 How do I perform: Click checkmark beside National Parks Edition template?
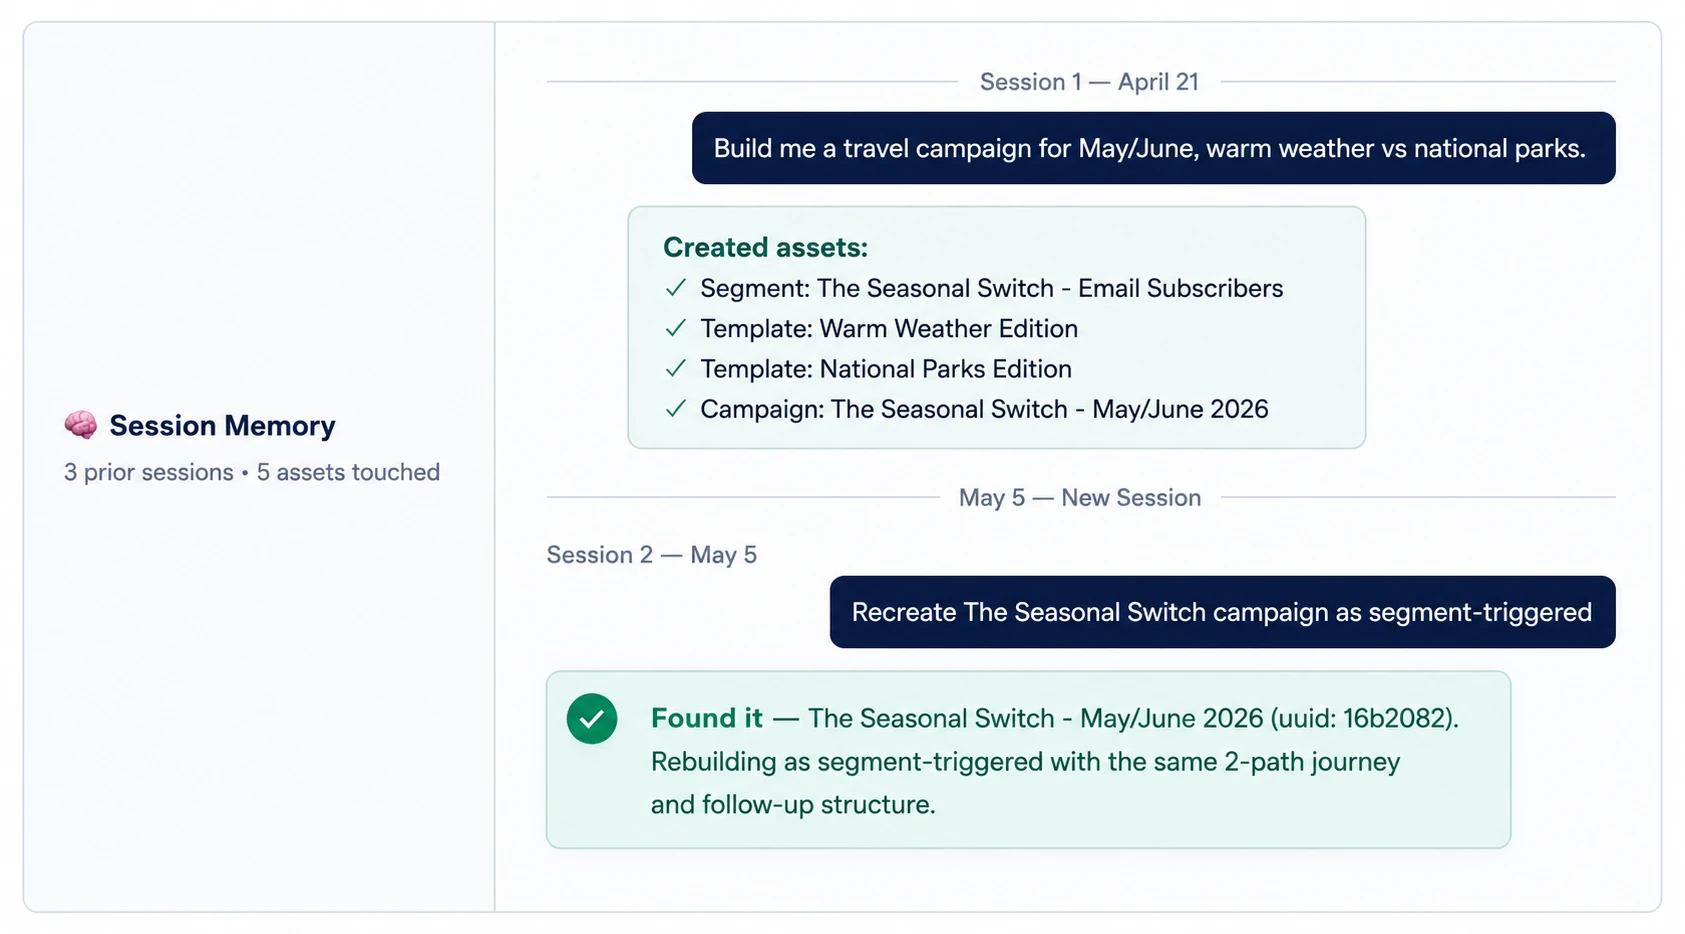click(x=676, y=368)
